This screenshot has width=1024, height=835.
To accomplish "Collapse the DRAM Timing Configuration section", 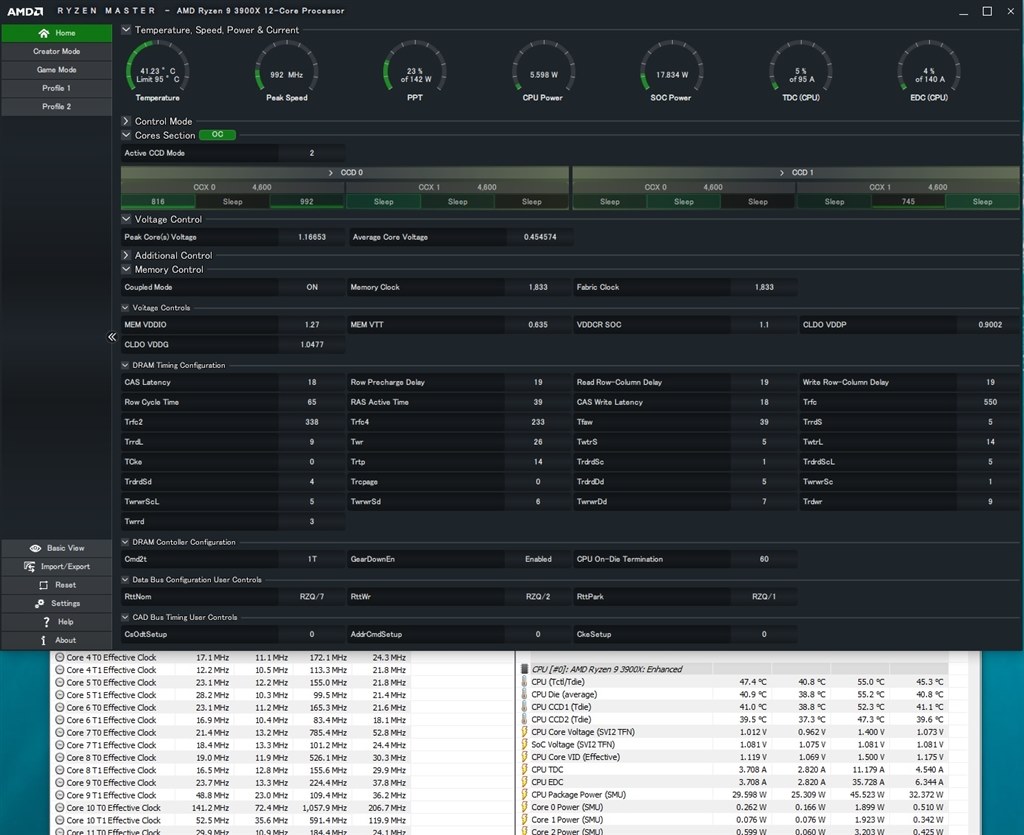I will (x=126, y=365).
